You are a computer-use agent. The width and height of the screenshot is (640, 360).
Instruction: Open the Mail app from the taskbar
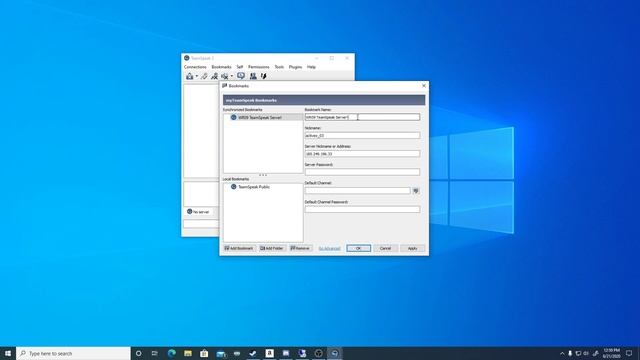click(221, 353)
